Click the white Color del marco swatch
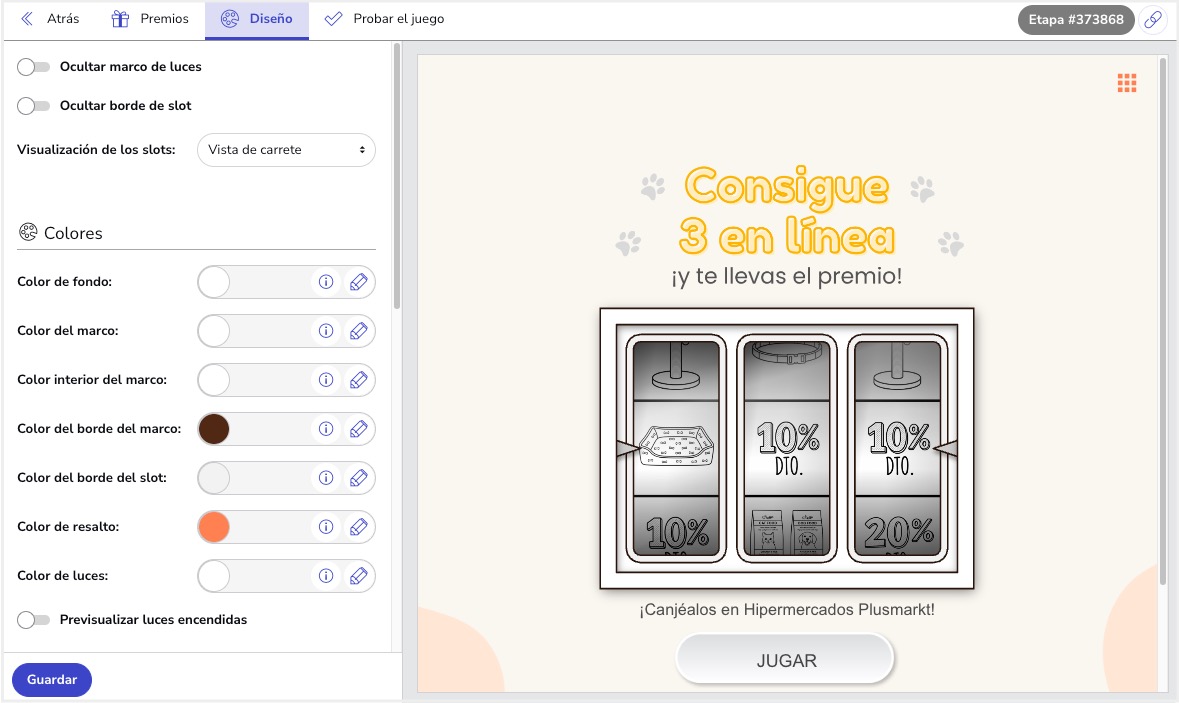The height and width of the screenshot is (703, 1179). click(x=214, y=331)
